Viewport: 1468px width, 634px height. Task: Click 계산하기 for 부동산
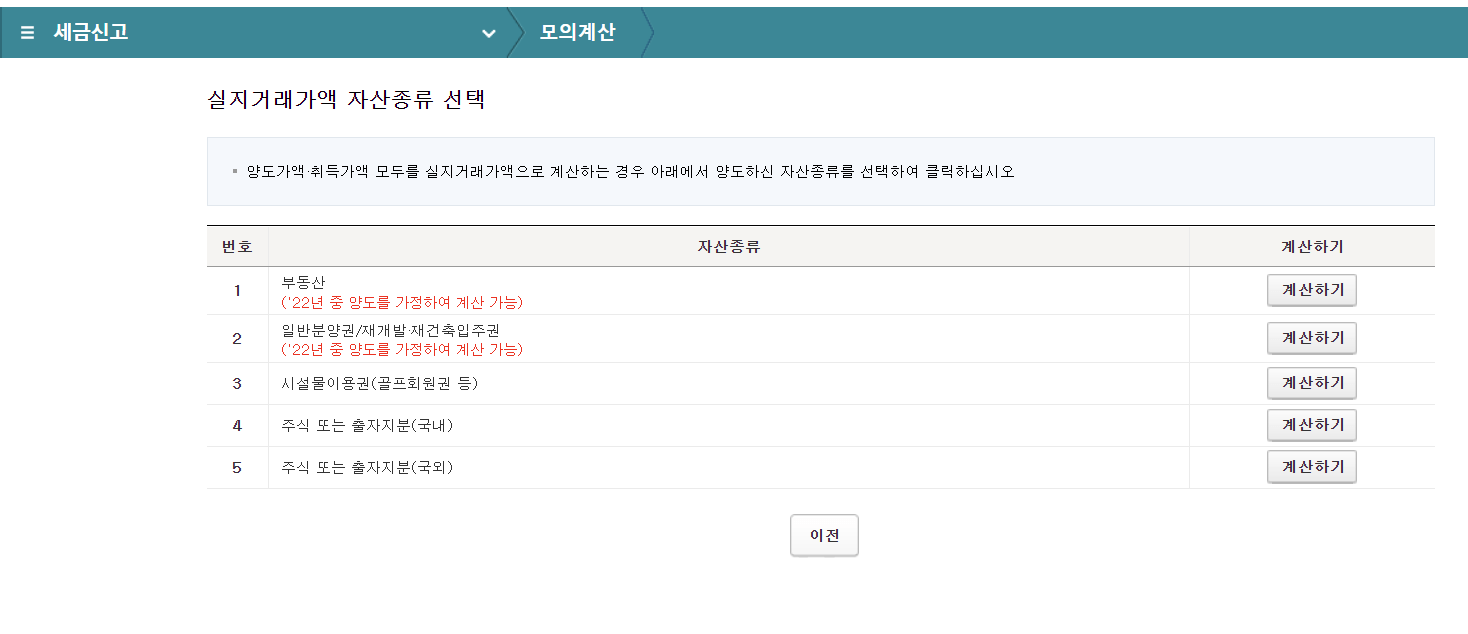click(x=1312, y=290)
